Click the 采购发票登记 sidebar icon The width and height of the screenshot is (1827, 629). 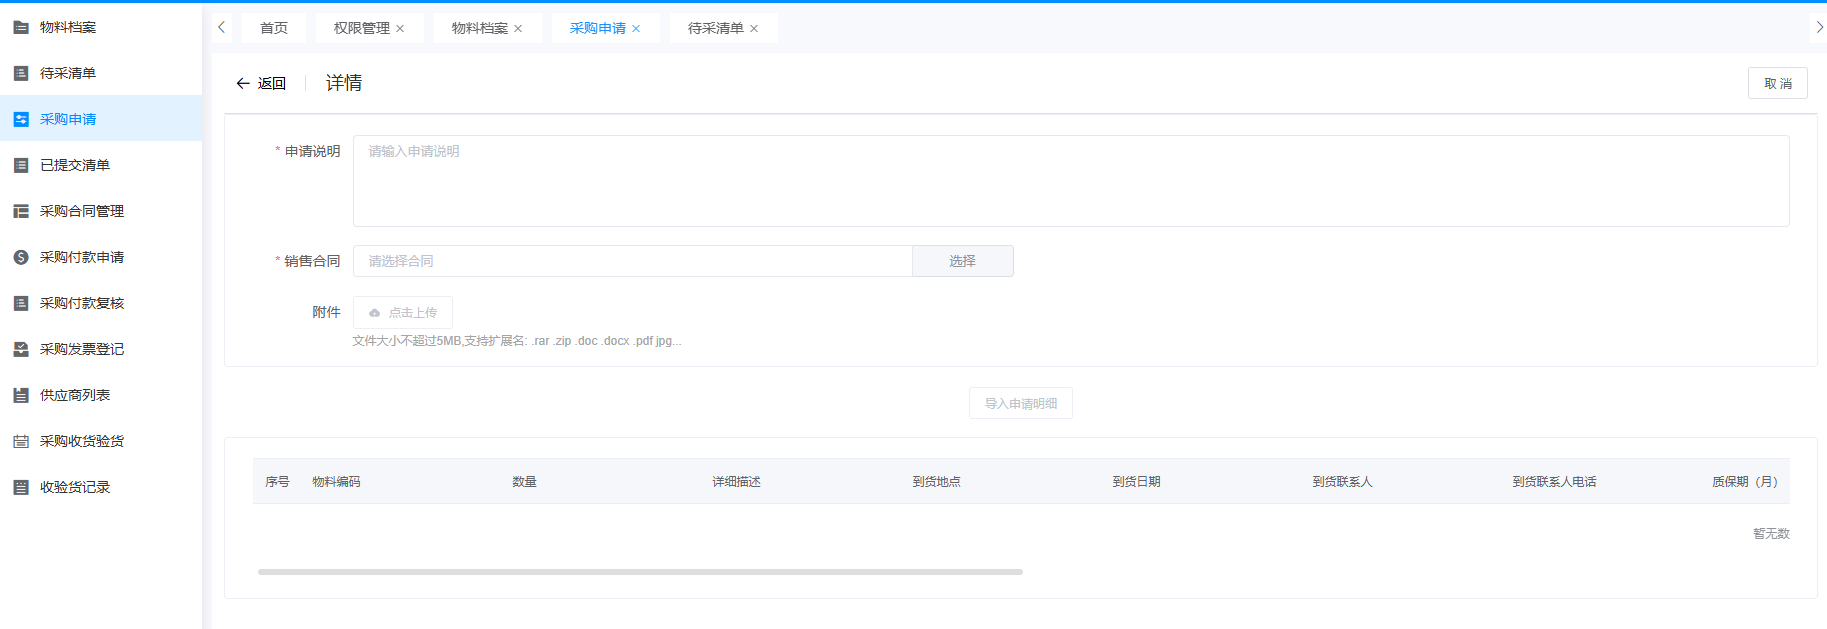(21, 349)
